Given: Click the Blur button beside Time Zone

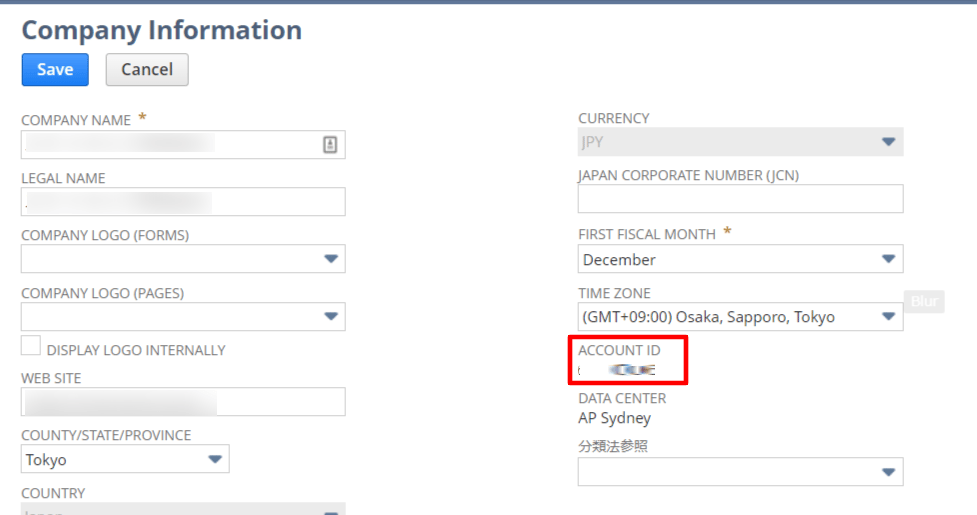Looking at the screenshot, I should point(924,301).
